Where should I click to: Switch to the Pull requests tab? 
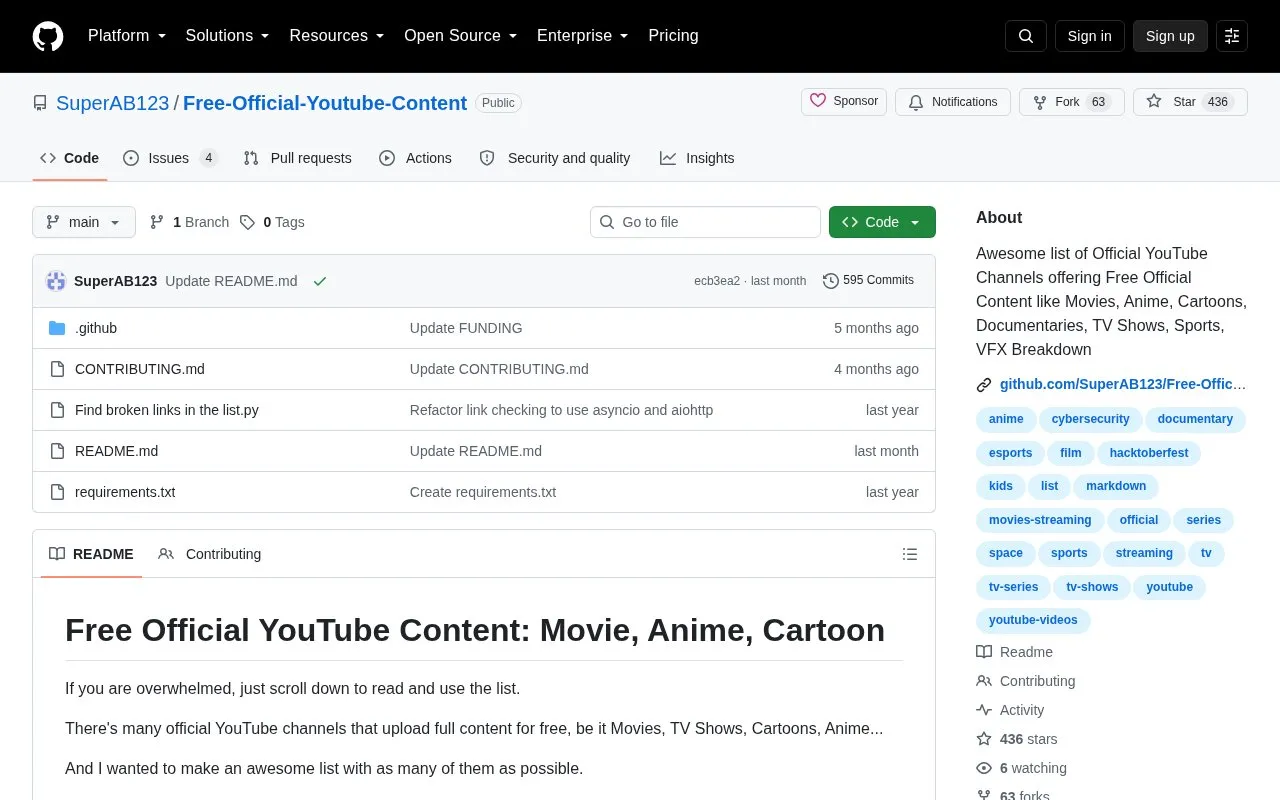[x=298, y=158]
